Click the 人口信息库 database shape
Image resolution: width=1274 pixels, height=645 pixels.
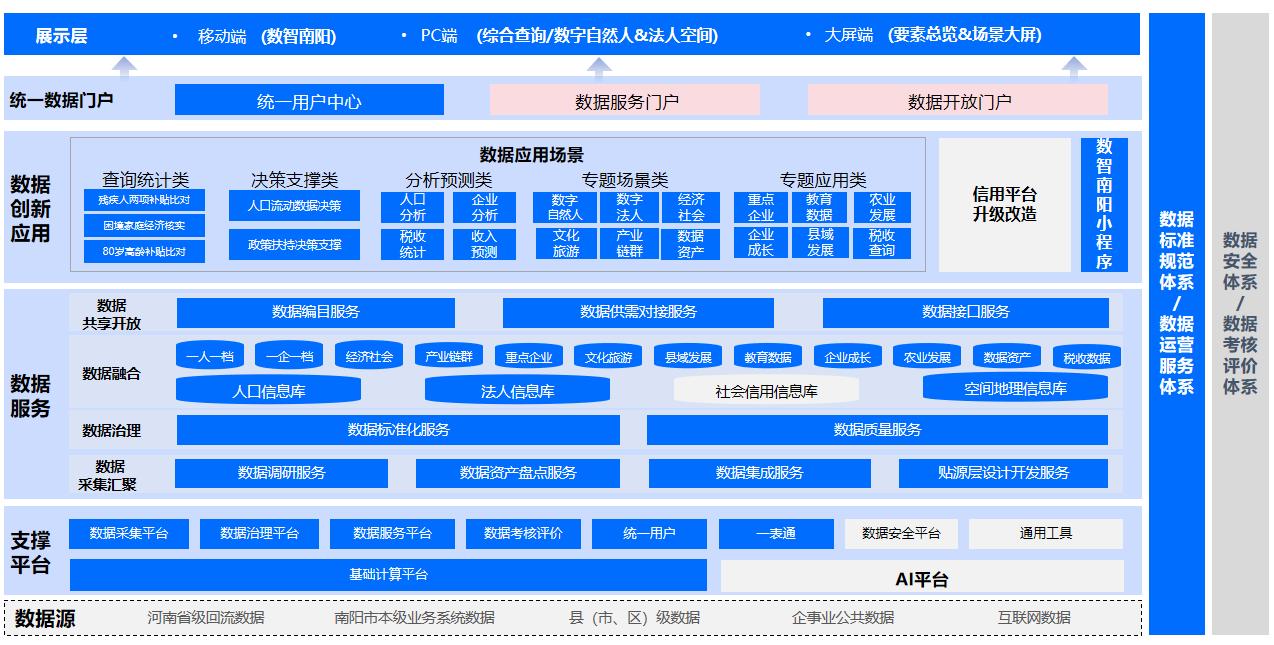click(268, 390)
